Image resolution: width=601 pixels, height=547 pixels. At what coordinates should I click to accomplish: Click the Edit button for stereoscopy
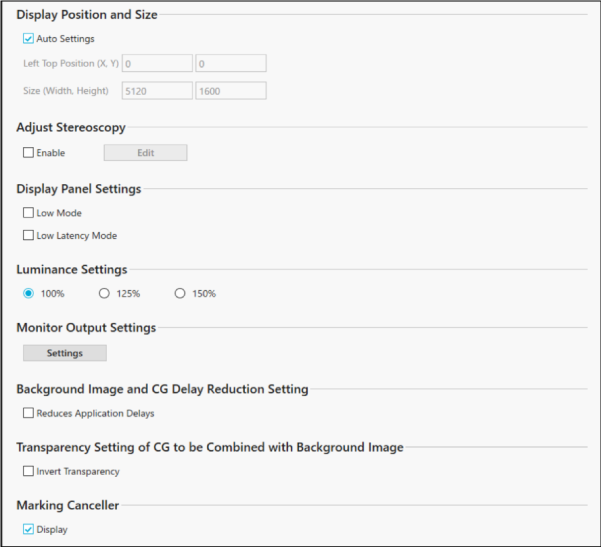146,153
